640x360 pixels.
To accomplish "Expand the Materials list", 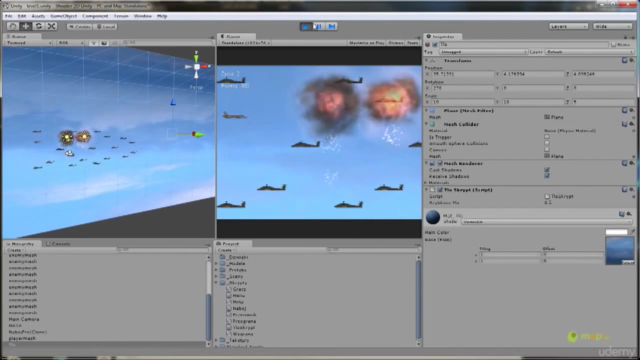I will [x=427, y=183].
